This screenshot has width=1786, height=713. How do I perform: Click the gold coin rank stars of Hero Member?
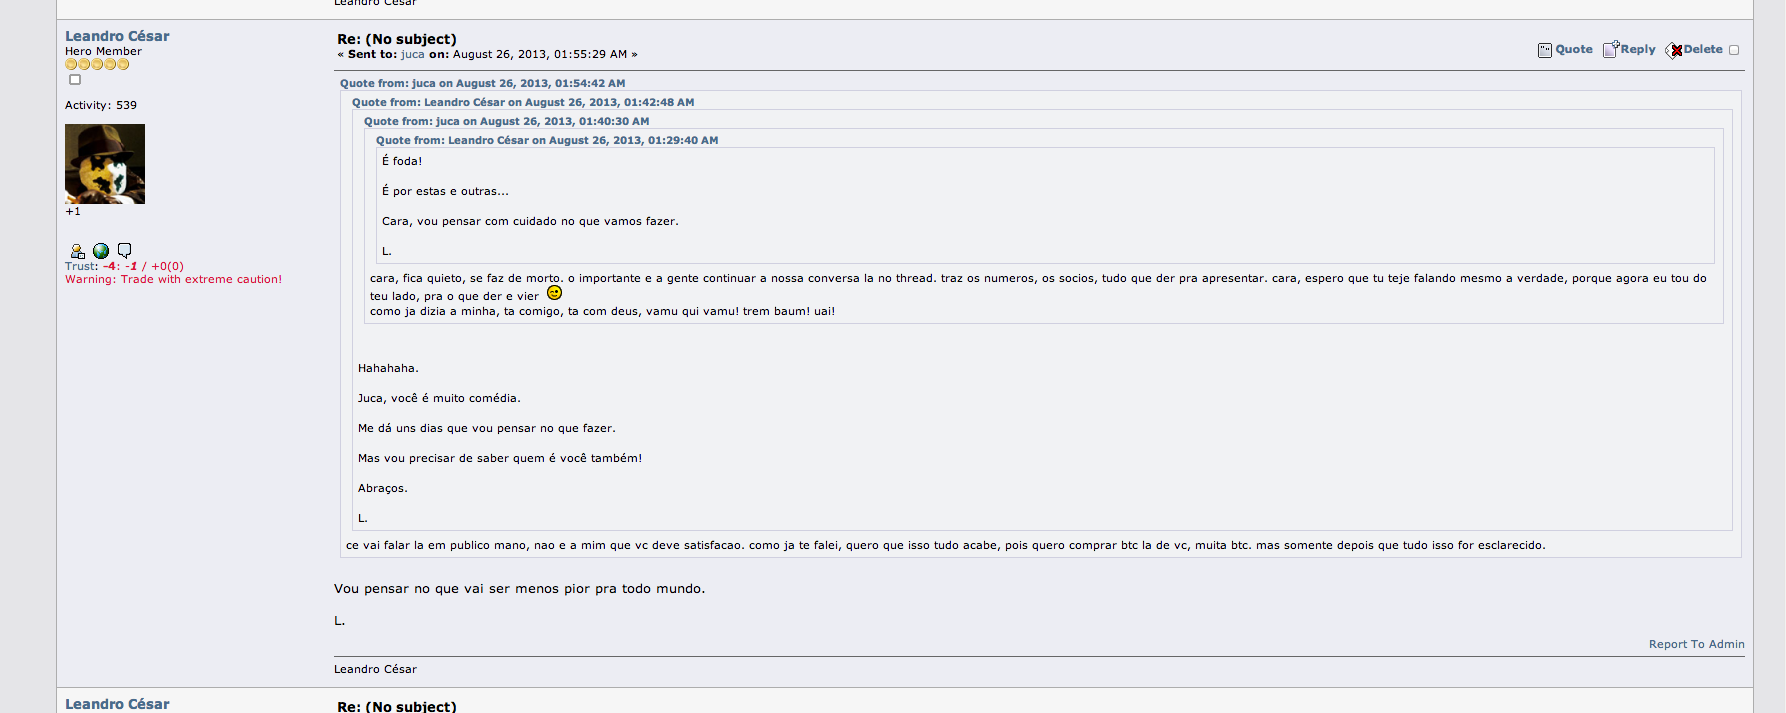click(x=97, y=64)
